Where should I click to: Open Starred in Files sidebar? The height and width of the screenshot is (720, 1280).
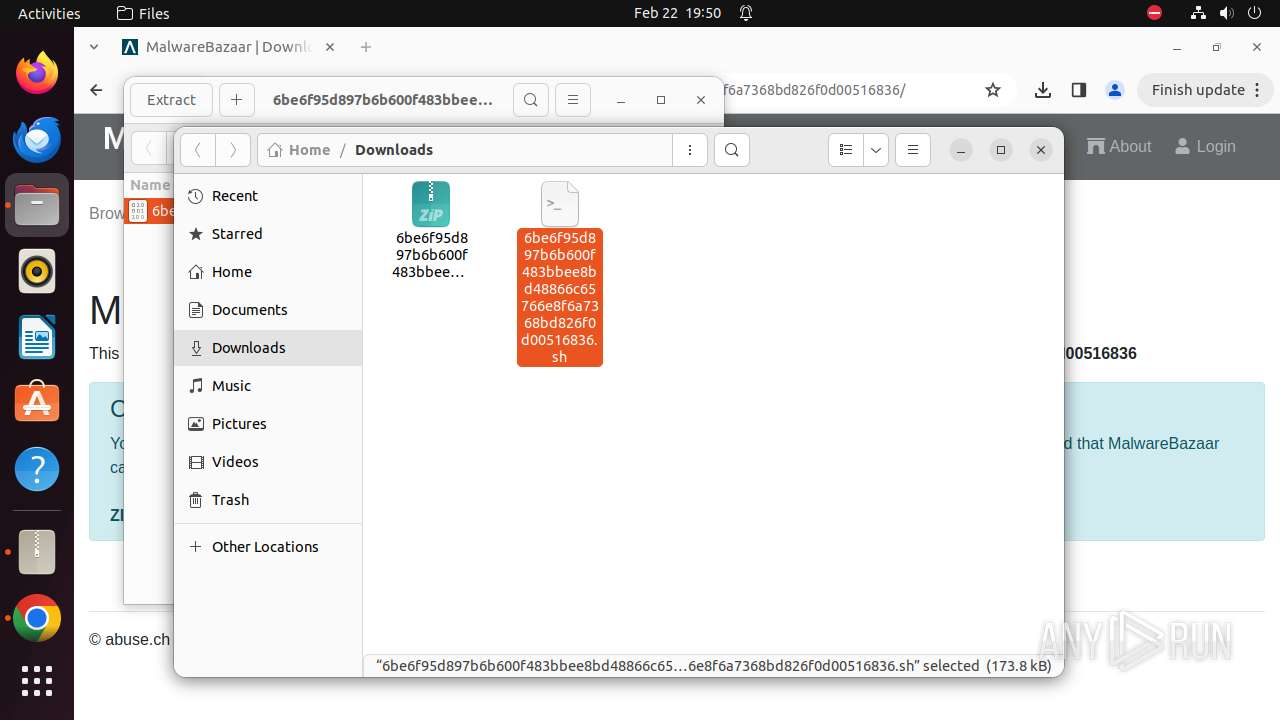pyautogui.click(x=268, y=234)
